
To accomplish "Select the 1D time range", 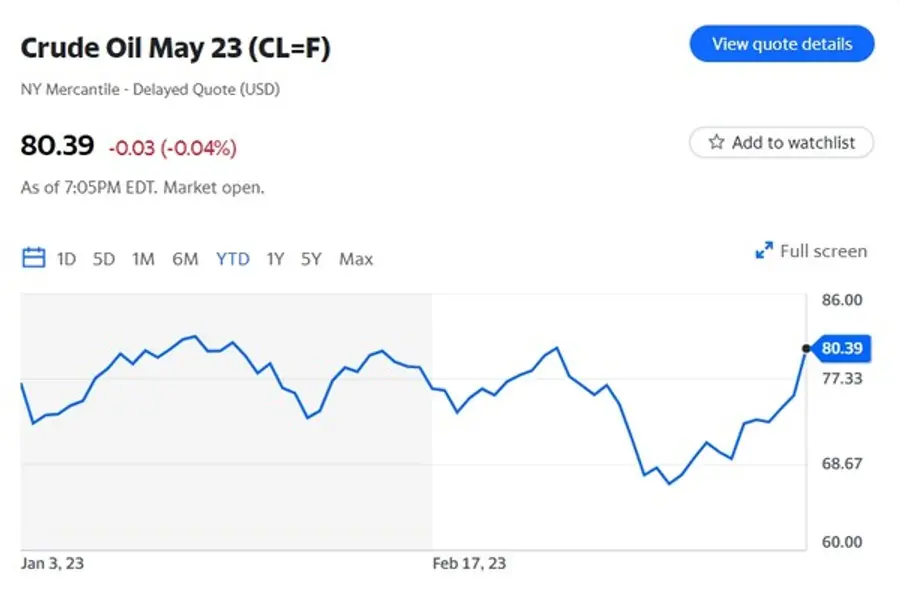I will [x=66, y=258].
